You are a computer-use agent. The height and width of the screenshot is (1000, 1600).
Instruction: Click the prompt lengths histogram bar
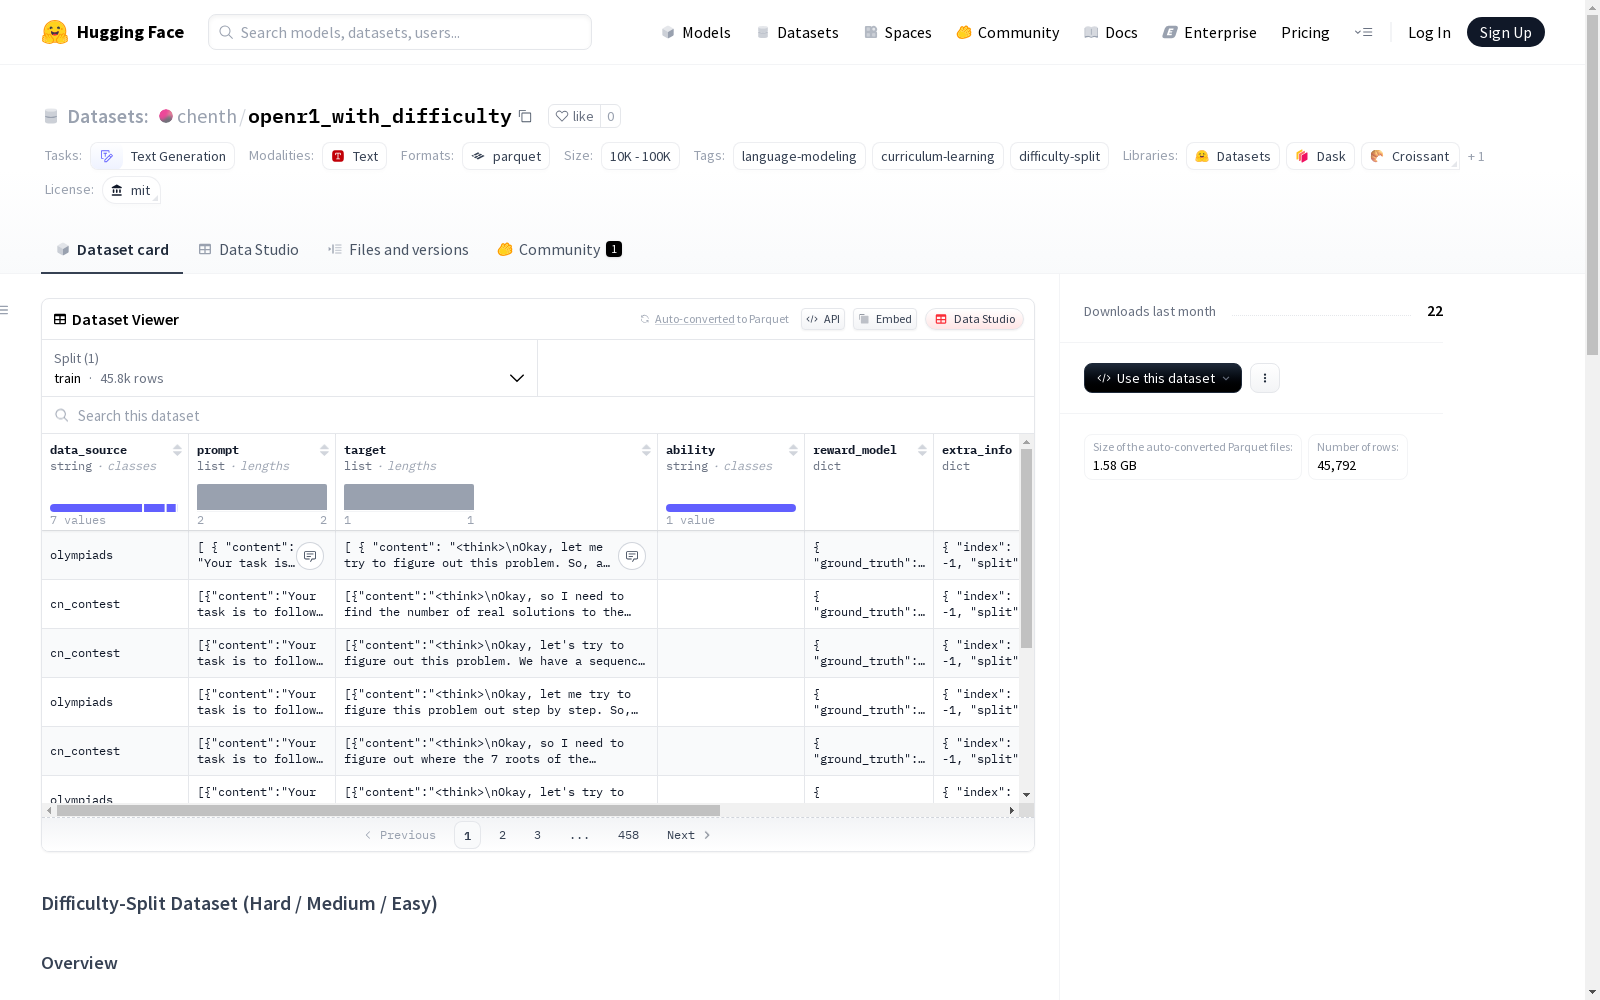pyautogui.click(x=262, y=497)
